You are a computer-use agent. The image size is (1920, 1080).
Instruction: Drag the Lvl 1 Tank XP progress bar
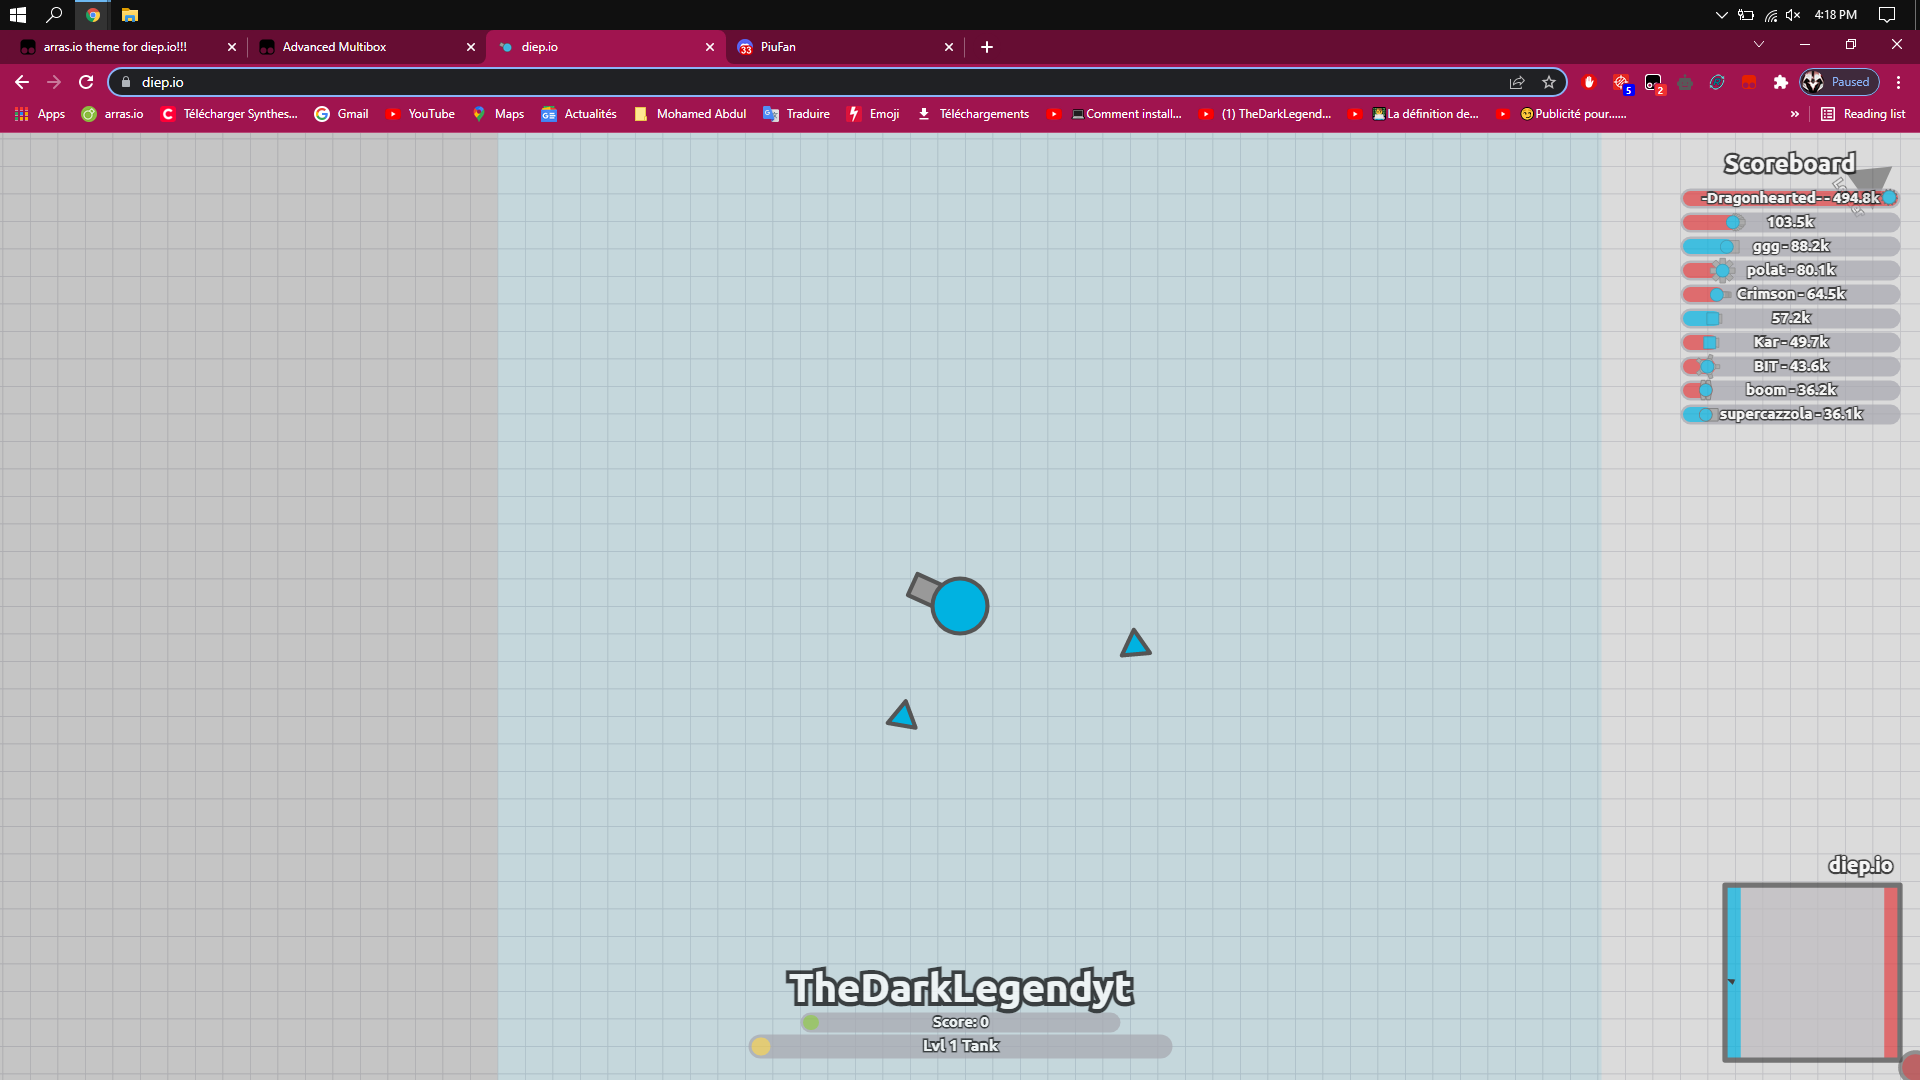click(x=960, y=1044)
